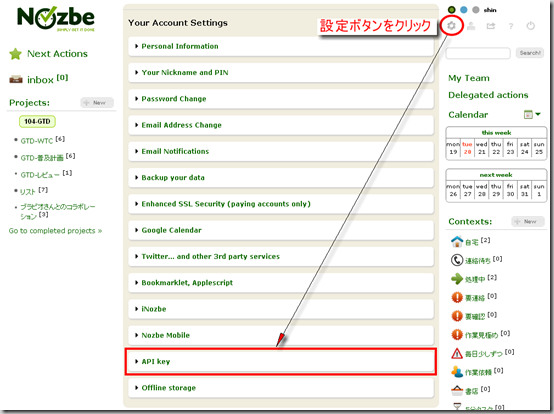Screen dimensions: 554x414
Task: Click the shin username
Action: (490, 10)
